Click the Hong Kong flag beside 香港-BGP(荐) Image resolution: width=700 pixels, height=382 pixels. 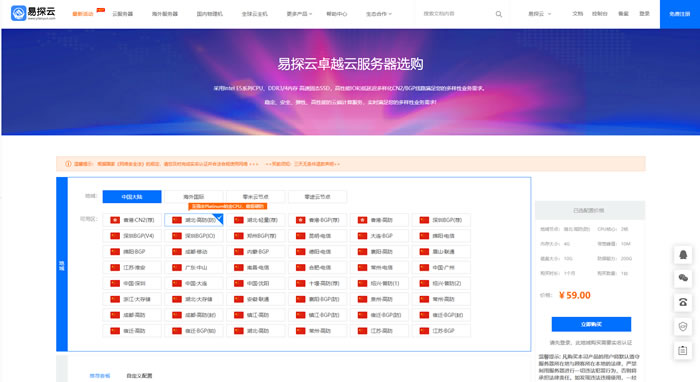[x=300, y=220]
